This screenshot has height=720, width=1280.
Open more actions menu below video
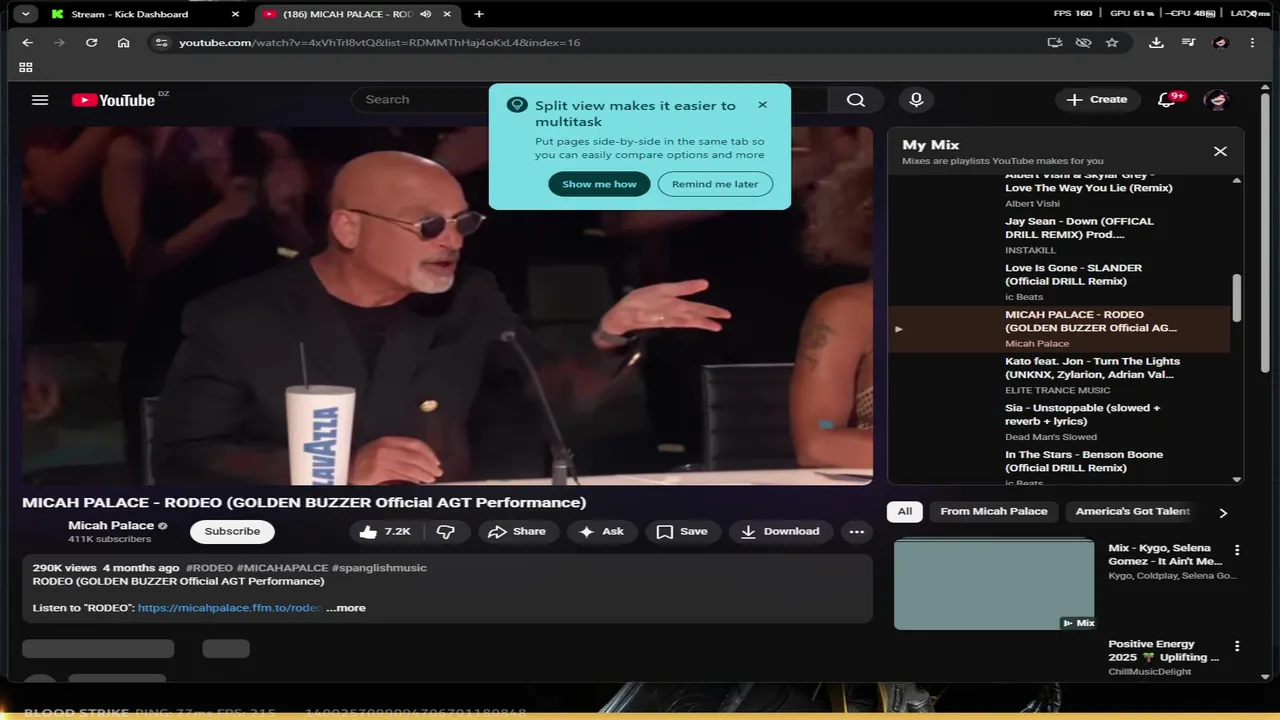point(857,532)
